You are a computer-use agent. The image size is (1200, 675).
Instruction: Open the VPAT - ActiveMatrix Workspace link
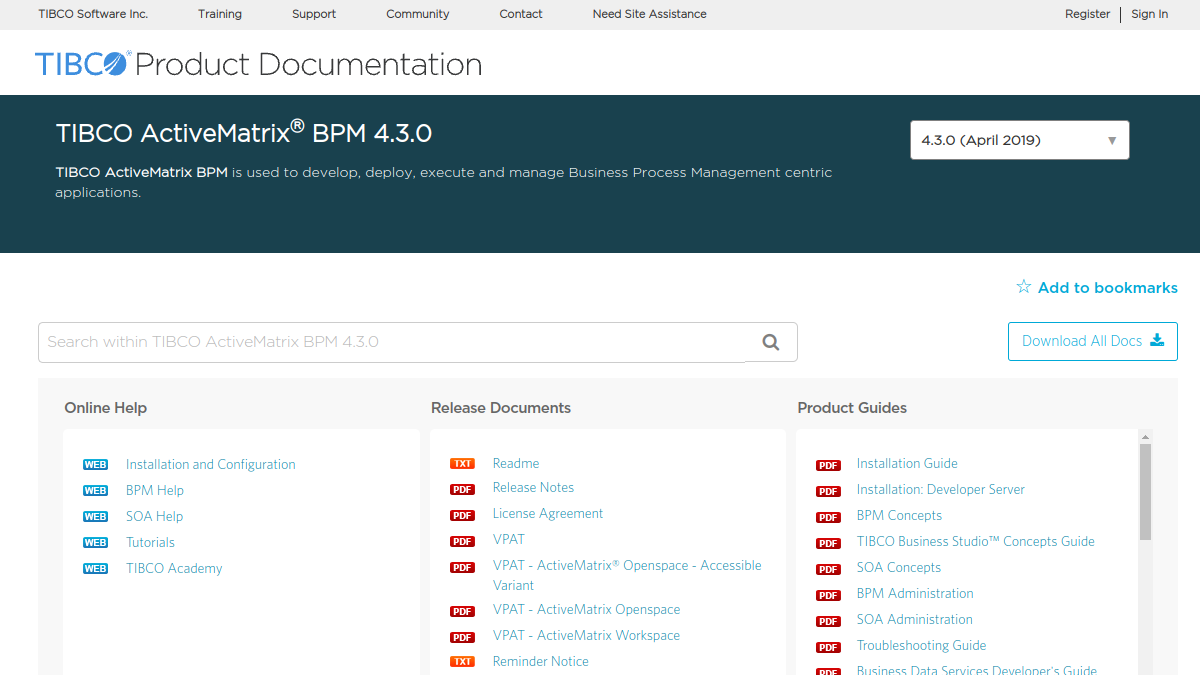586,635
